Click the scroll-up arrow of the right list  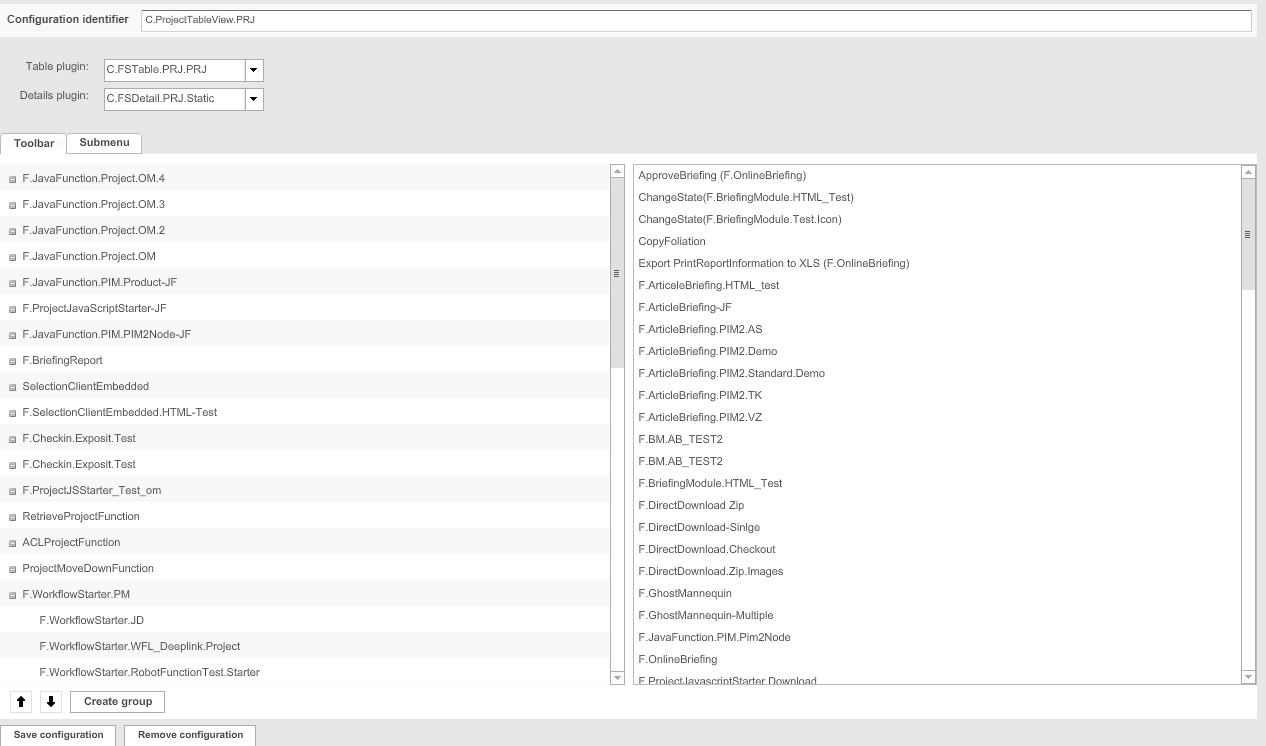[1248, 172]
